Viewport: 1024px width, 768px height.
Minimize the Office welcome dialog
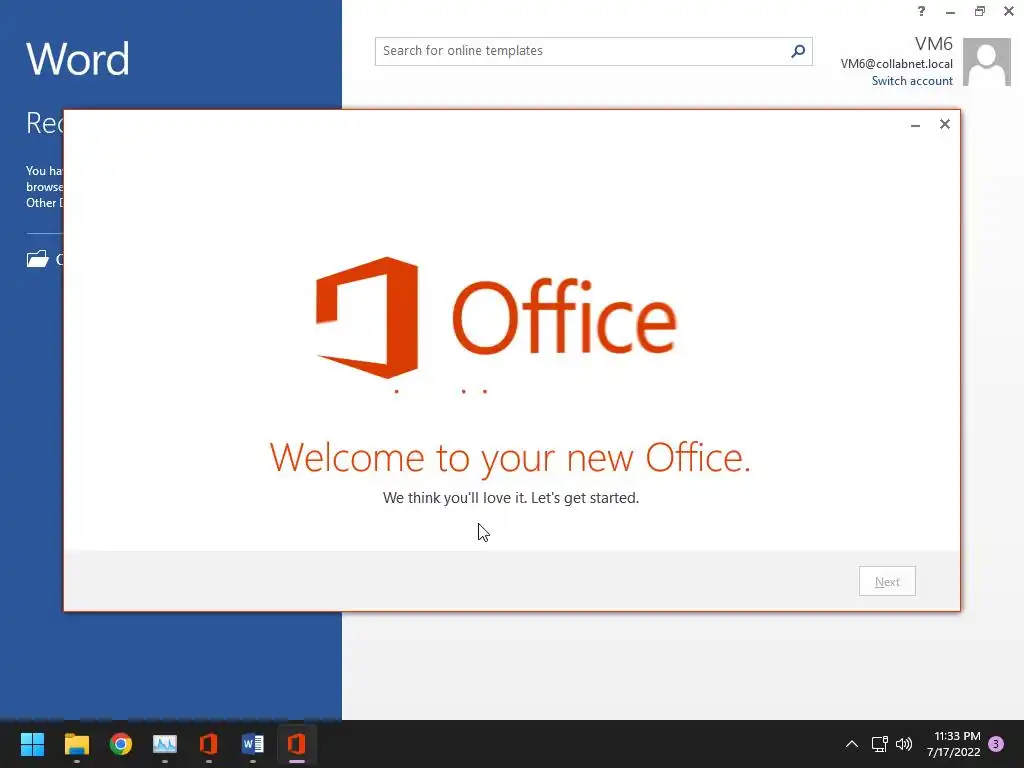point(916,125)
